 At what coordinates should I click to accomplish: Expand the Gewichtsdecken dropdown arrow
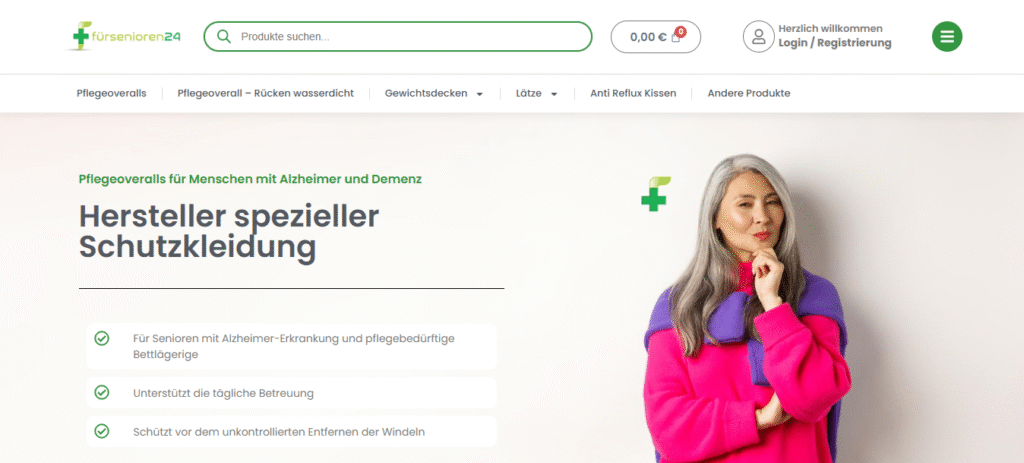pos(479,94)
